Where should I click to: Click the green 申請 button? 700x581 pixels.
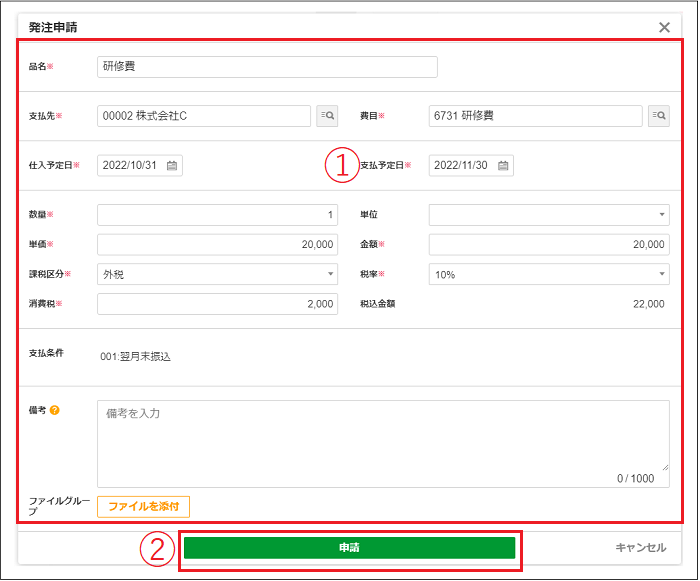[x=350, y=548]
